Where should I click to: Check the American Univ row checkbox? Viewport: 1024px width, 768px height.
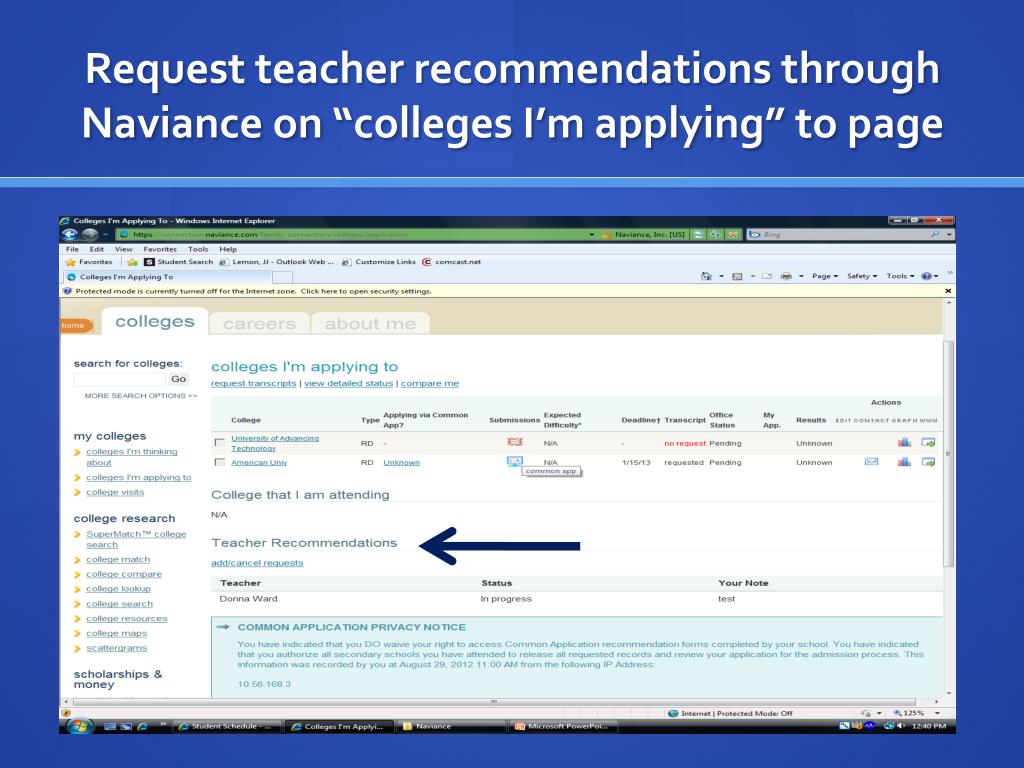point(219,462)
